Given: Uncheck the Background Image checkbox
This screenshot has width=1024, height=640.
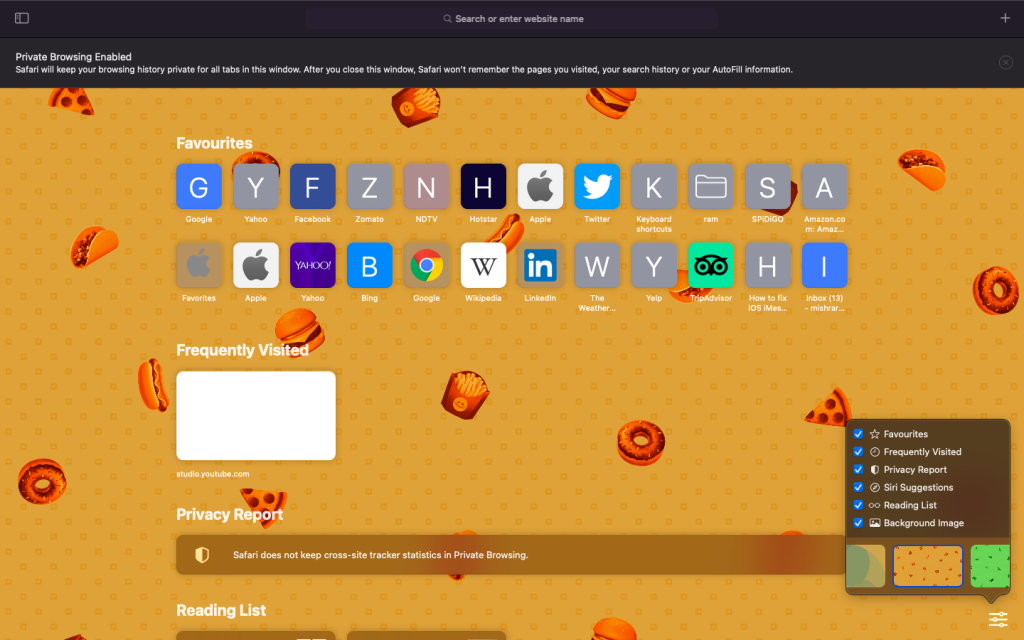Looking at the screenshot, I should click(858, 522).
